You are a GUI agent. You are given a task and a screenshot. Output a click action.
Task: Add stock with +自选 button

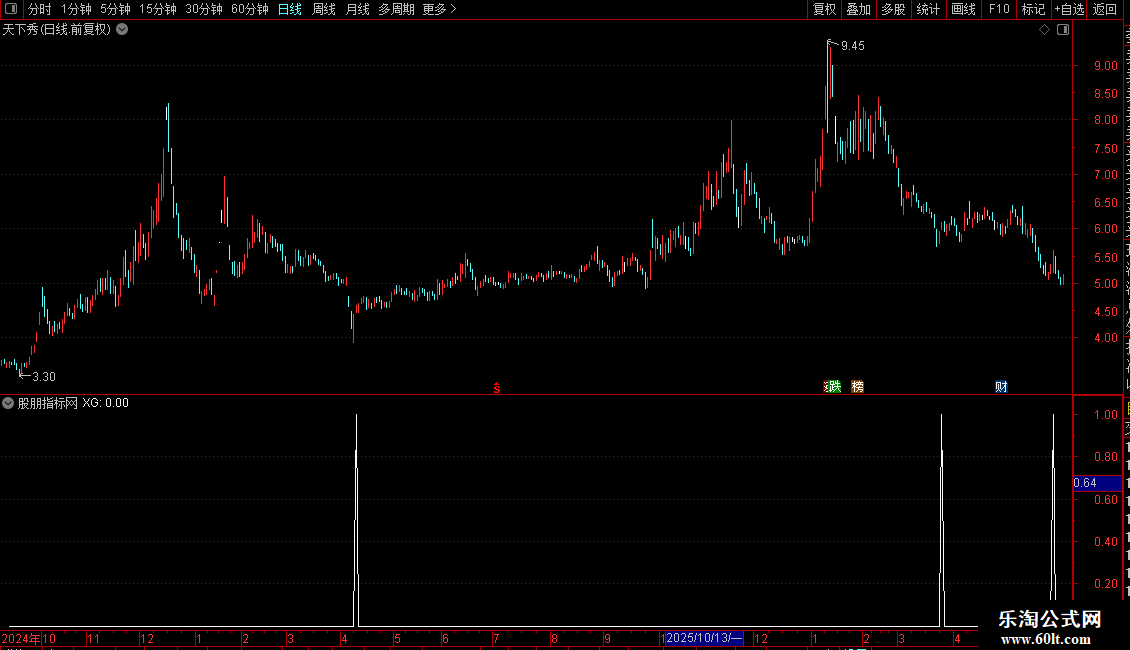1069,9
